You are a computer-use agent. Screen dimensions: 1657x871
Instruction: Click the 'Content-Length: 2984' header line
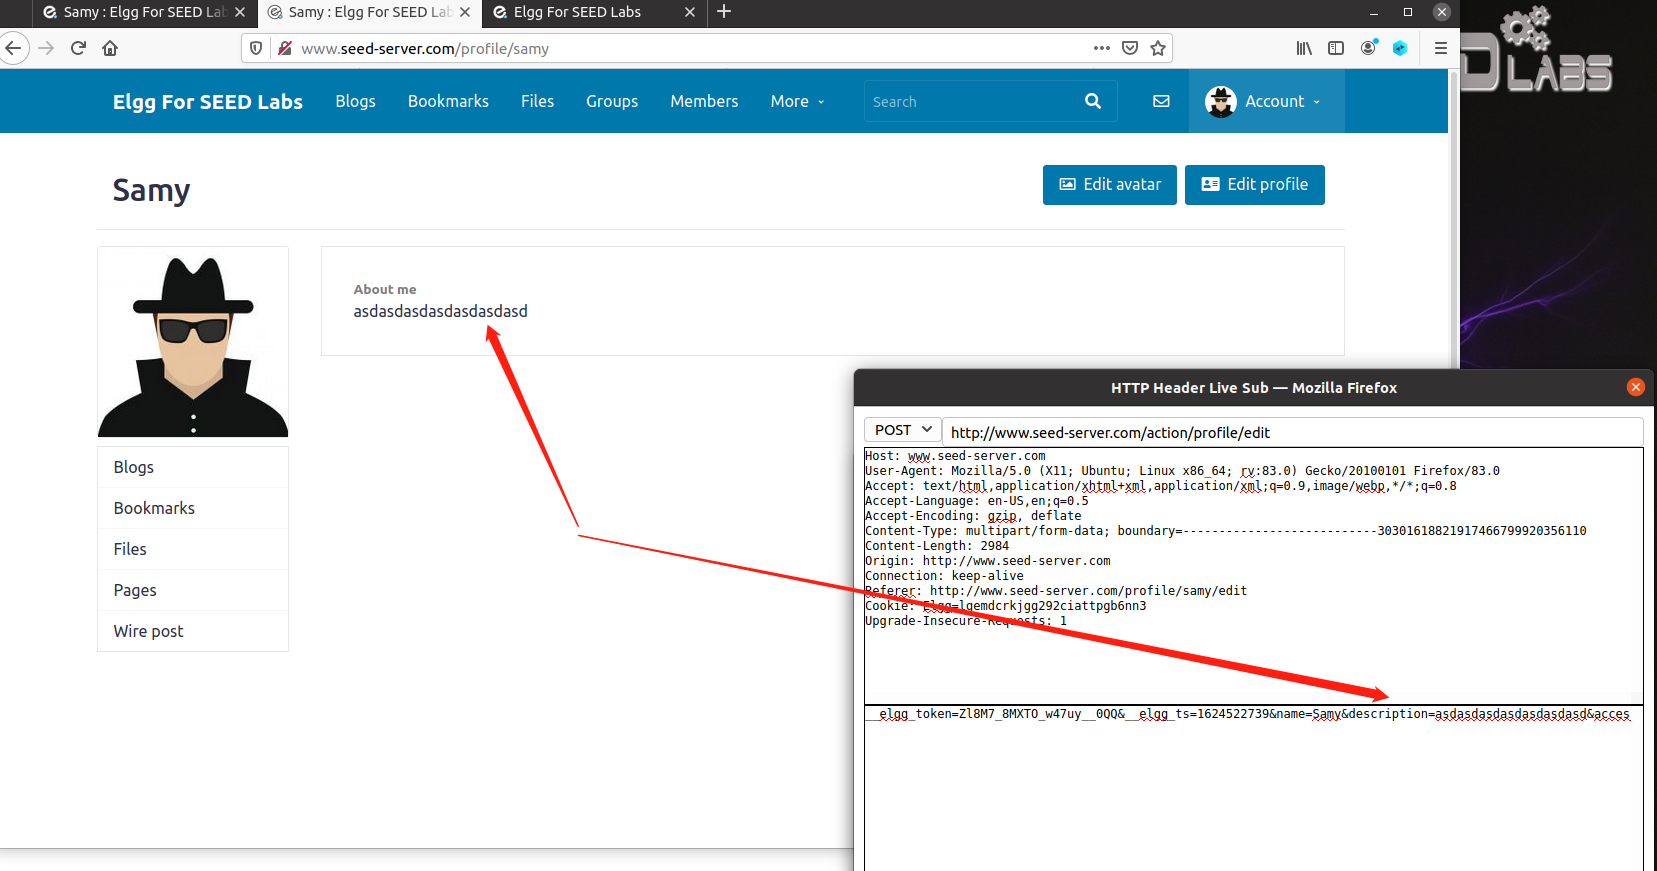[937, 546]
